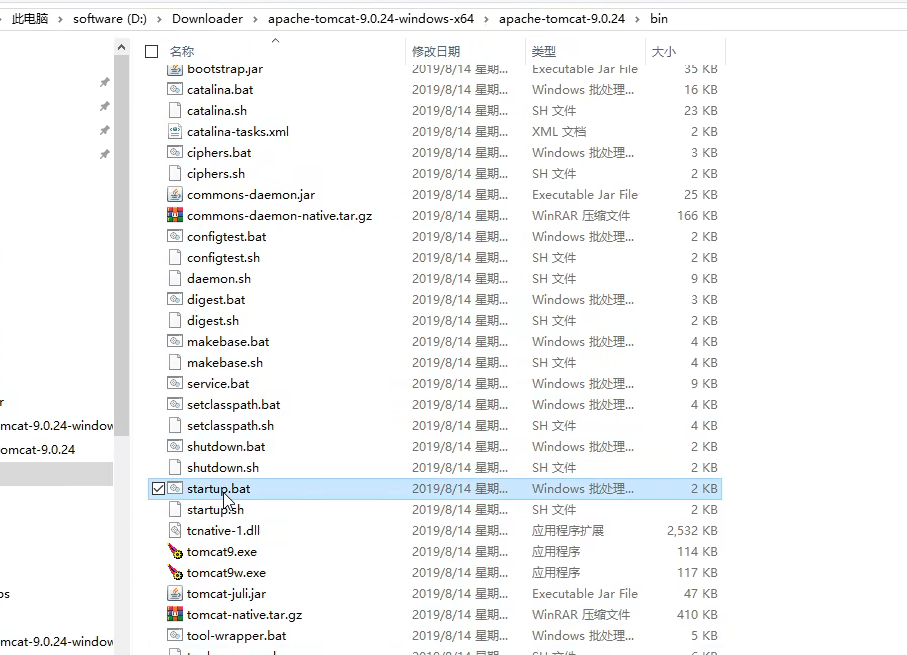The image size is (907, 655).
Task: Click the tomcat9.exe application icon
Action: (175, 551)
